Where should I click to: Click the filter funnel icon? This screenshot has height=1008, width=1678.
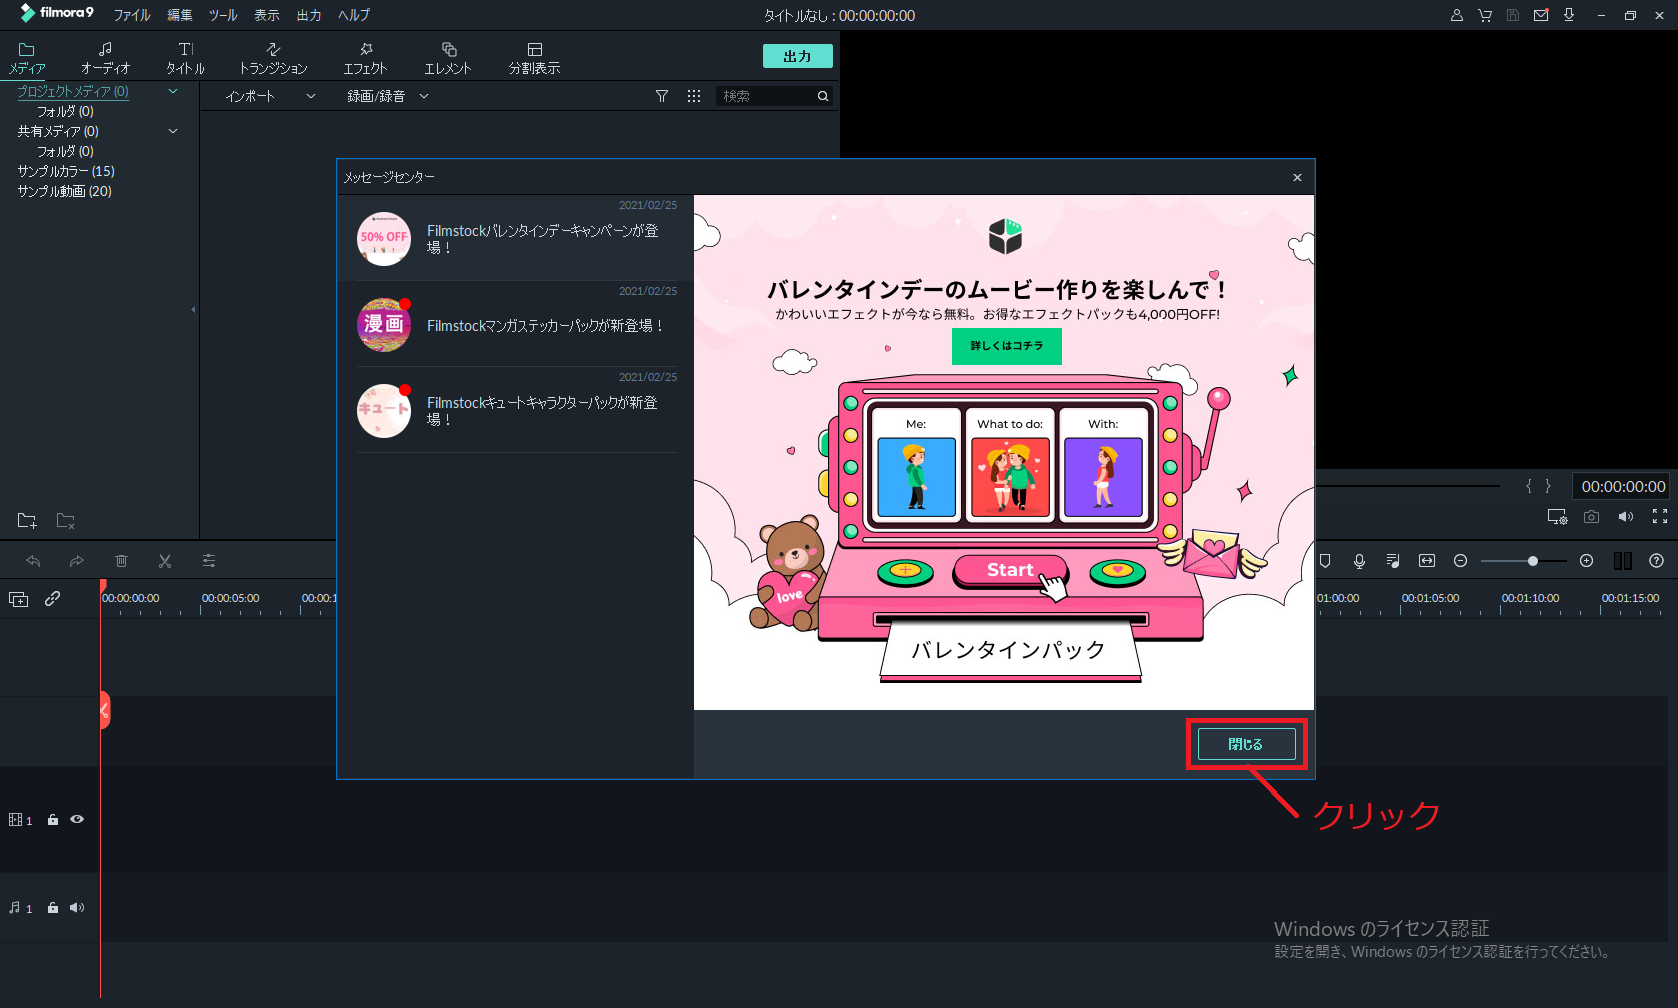point(662,96)
